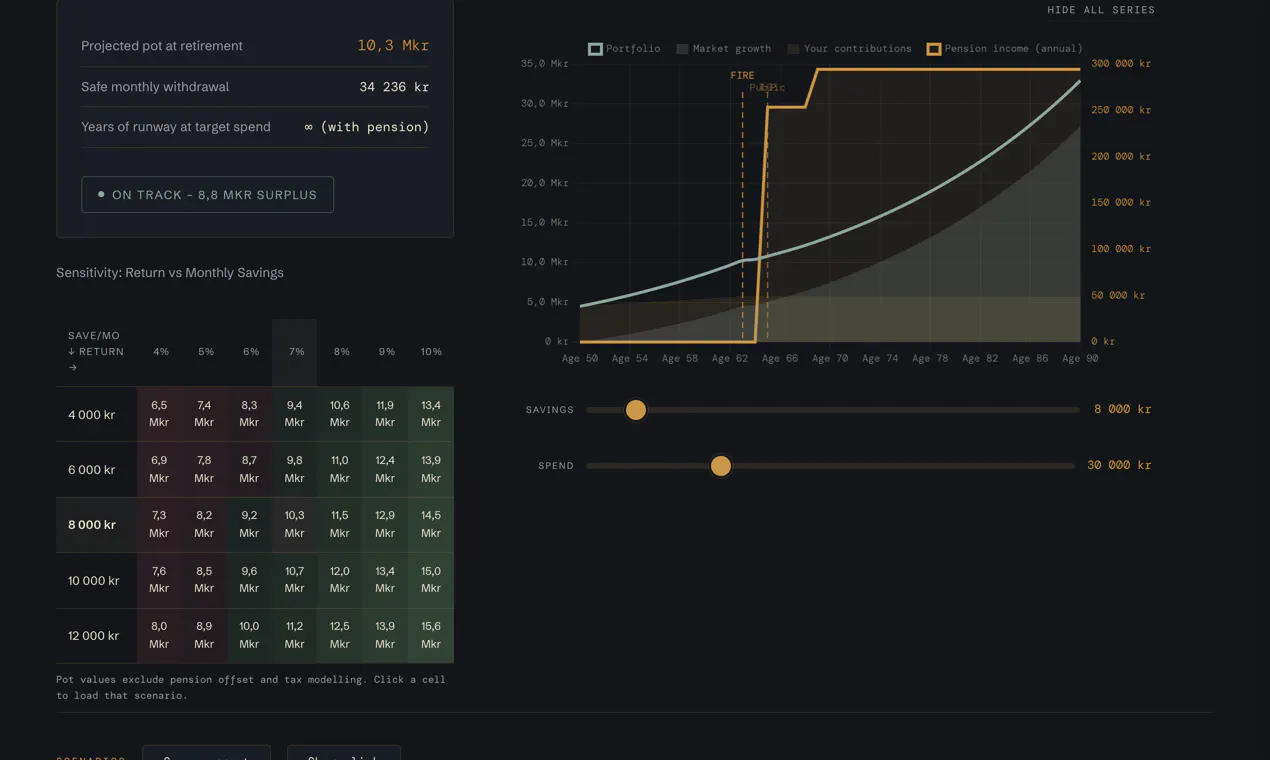This screenshot has width=1270, height=760.
Task: Load the 7,3 Mkr cell scenario
Action: click(x=159, y=524)
